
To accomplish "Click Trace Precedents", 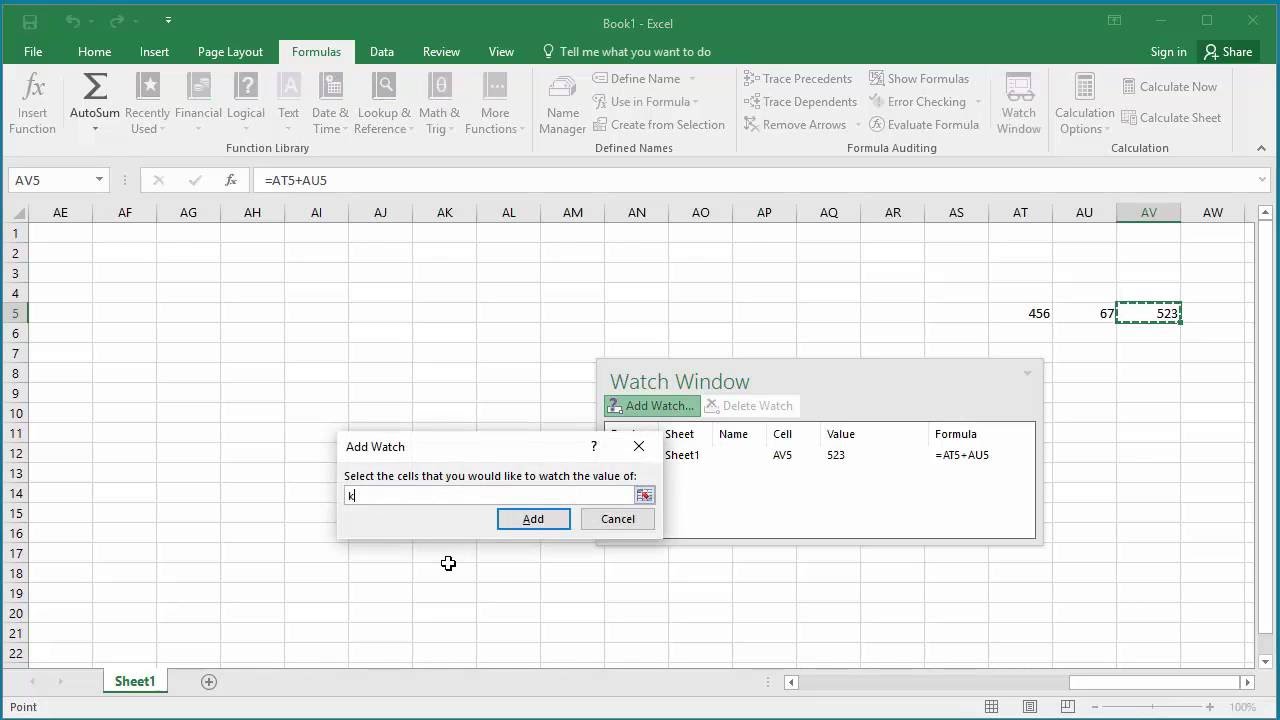I will (798, 78).
